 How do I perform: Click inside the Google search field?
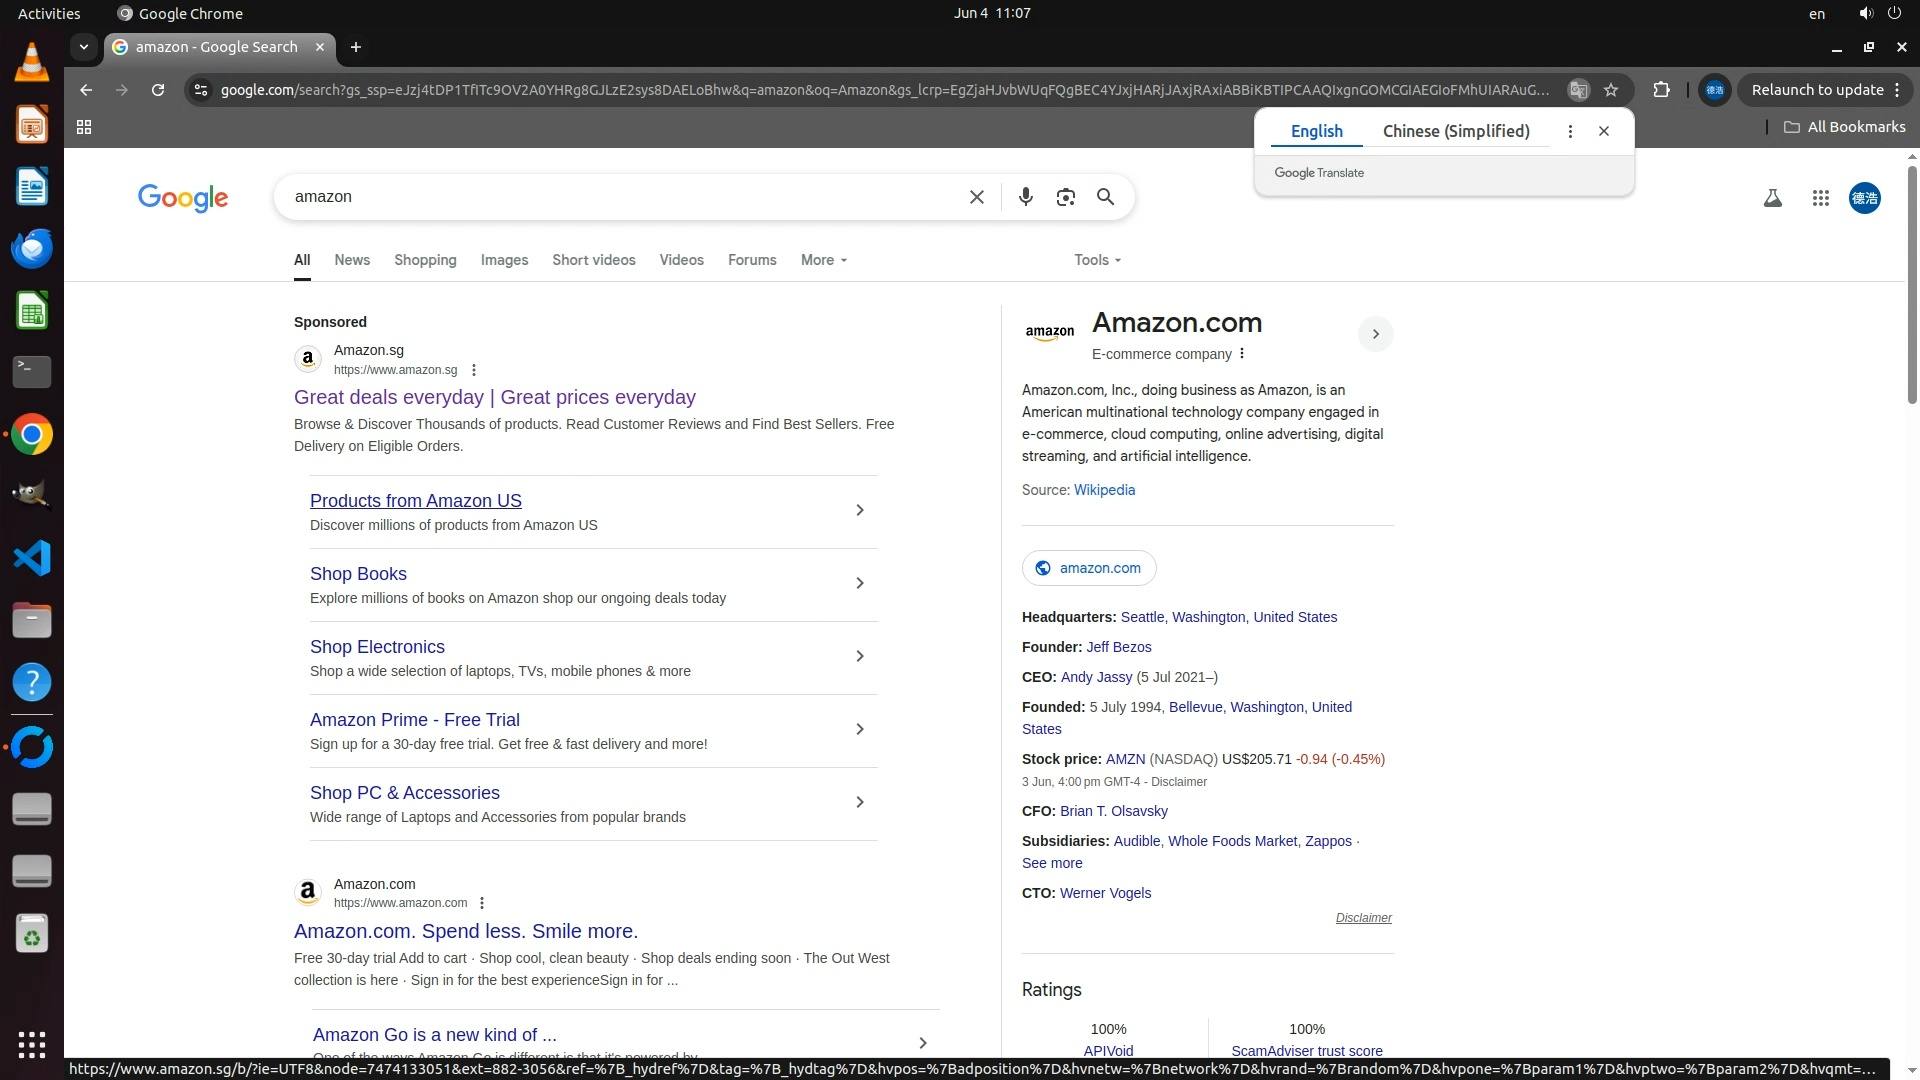620,197
